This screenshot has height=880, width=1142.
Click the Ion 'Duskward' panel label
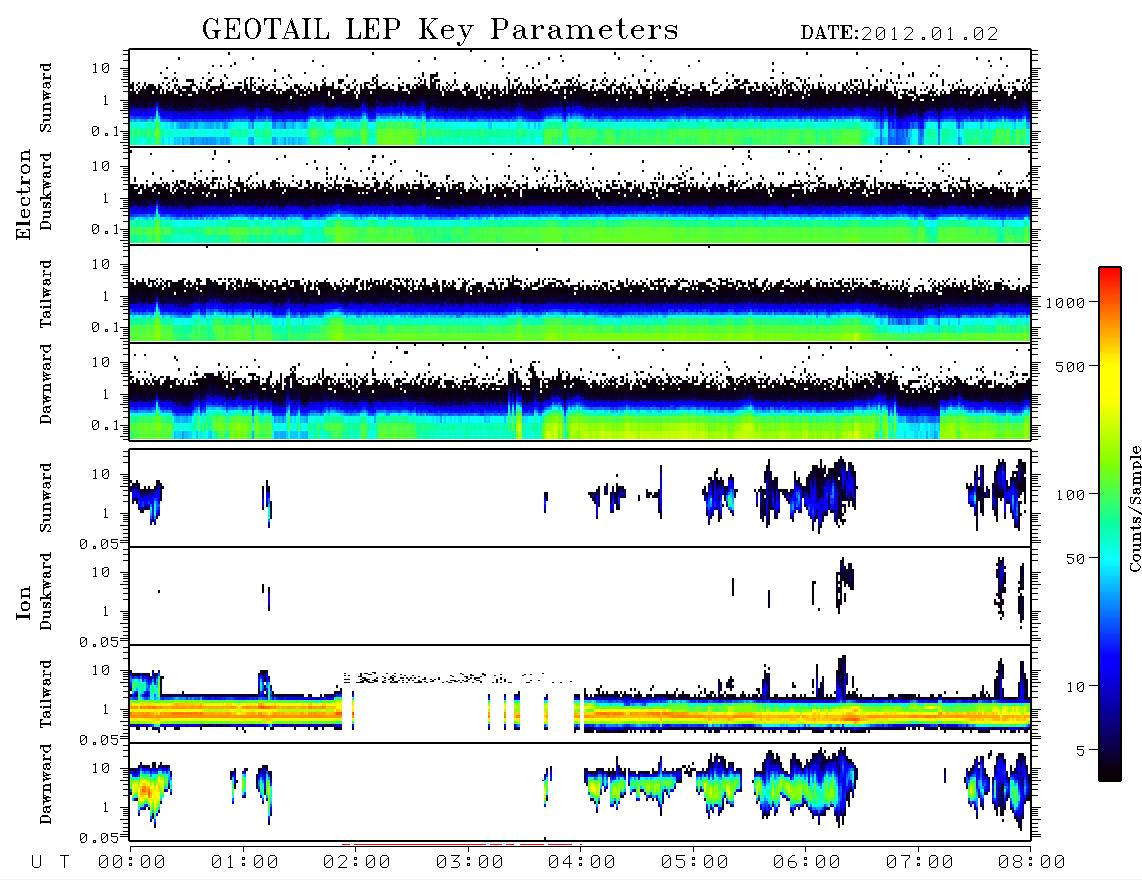[46, 591]
